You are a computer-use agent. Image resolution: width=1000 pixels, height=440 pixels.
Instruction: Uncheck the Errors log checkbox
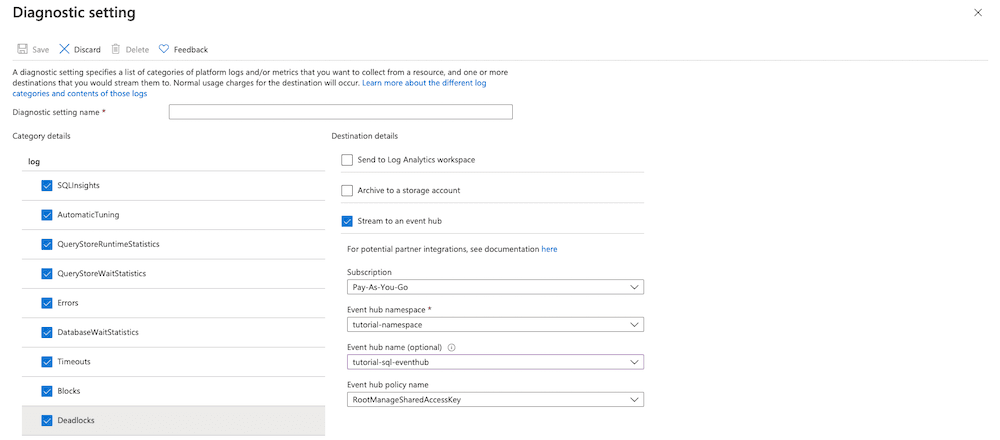pos(47,303)
